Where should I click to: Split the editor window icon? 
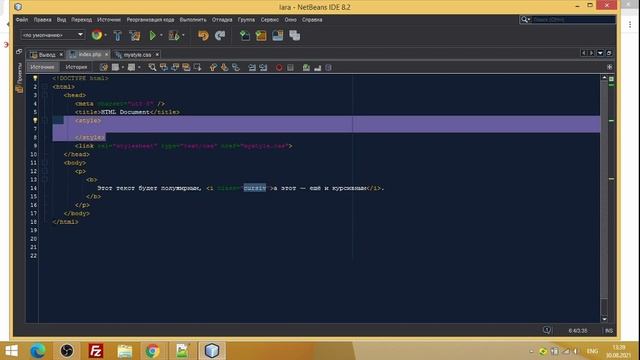tap(609, 67)
